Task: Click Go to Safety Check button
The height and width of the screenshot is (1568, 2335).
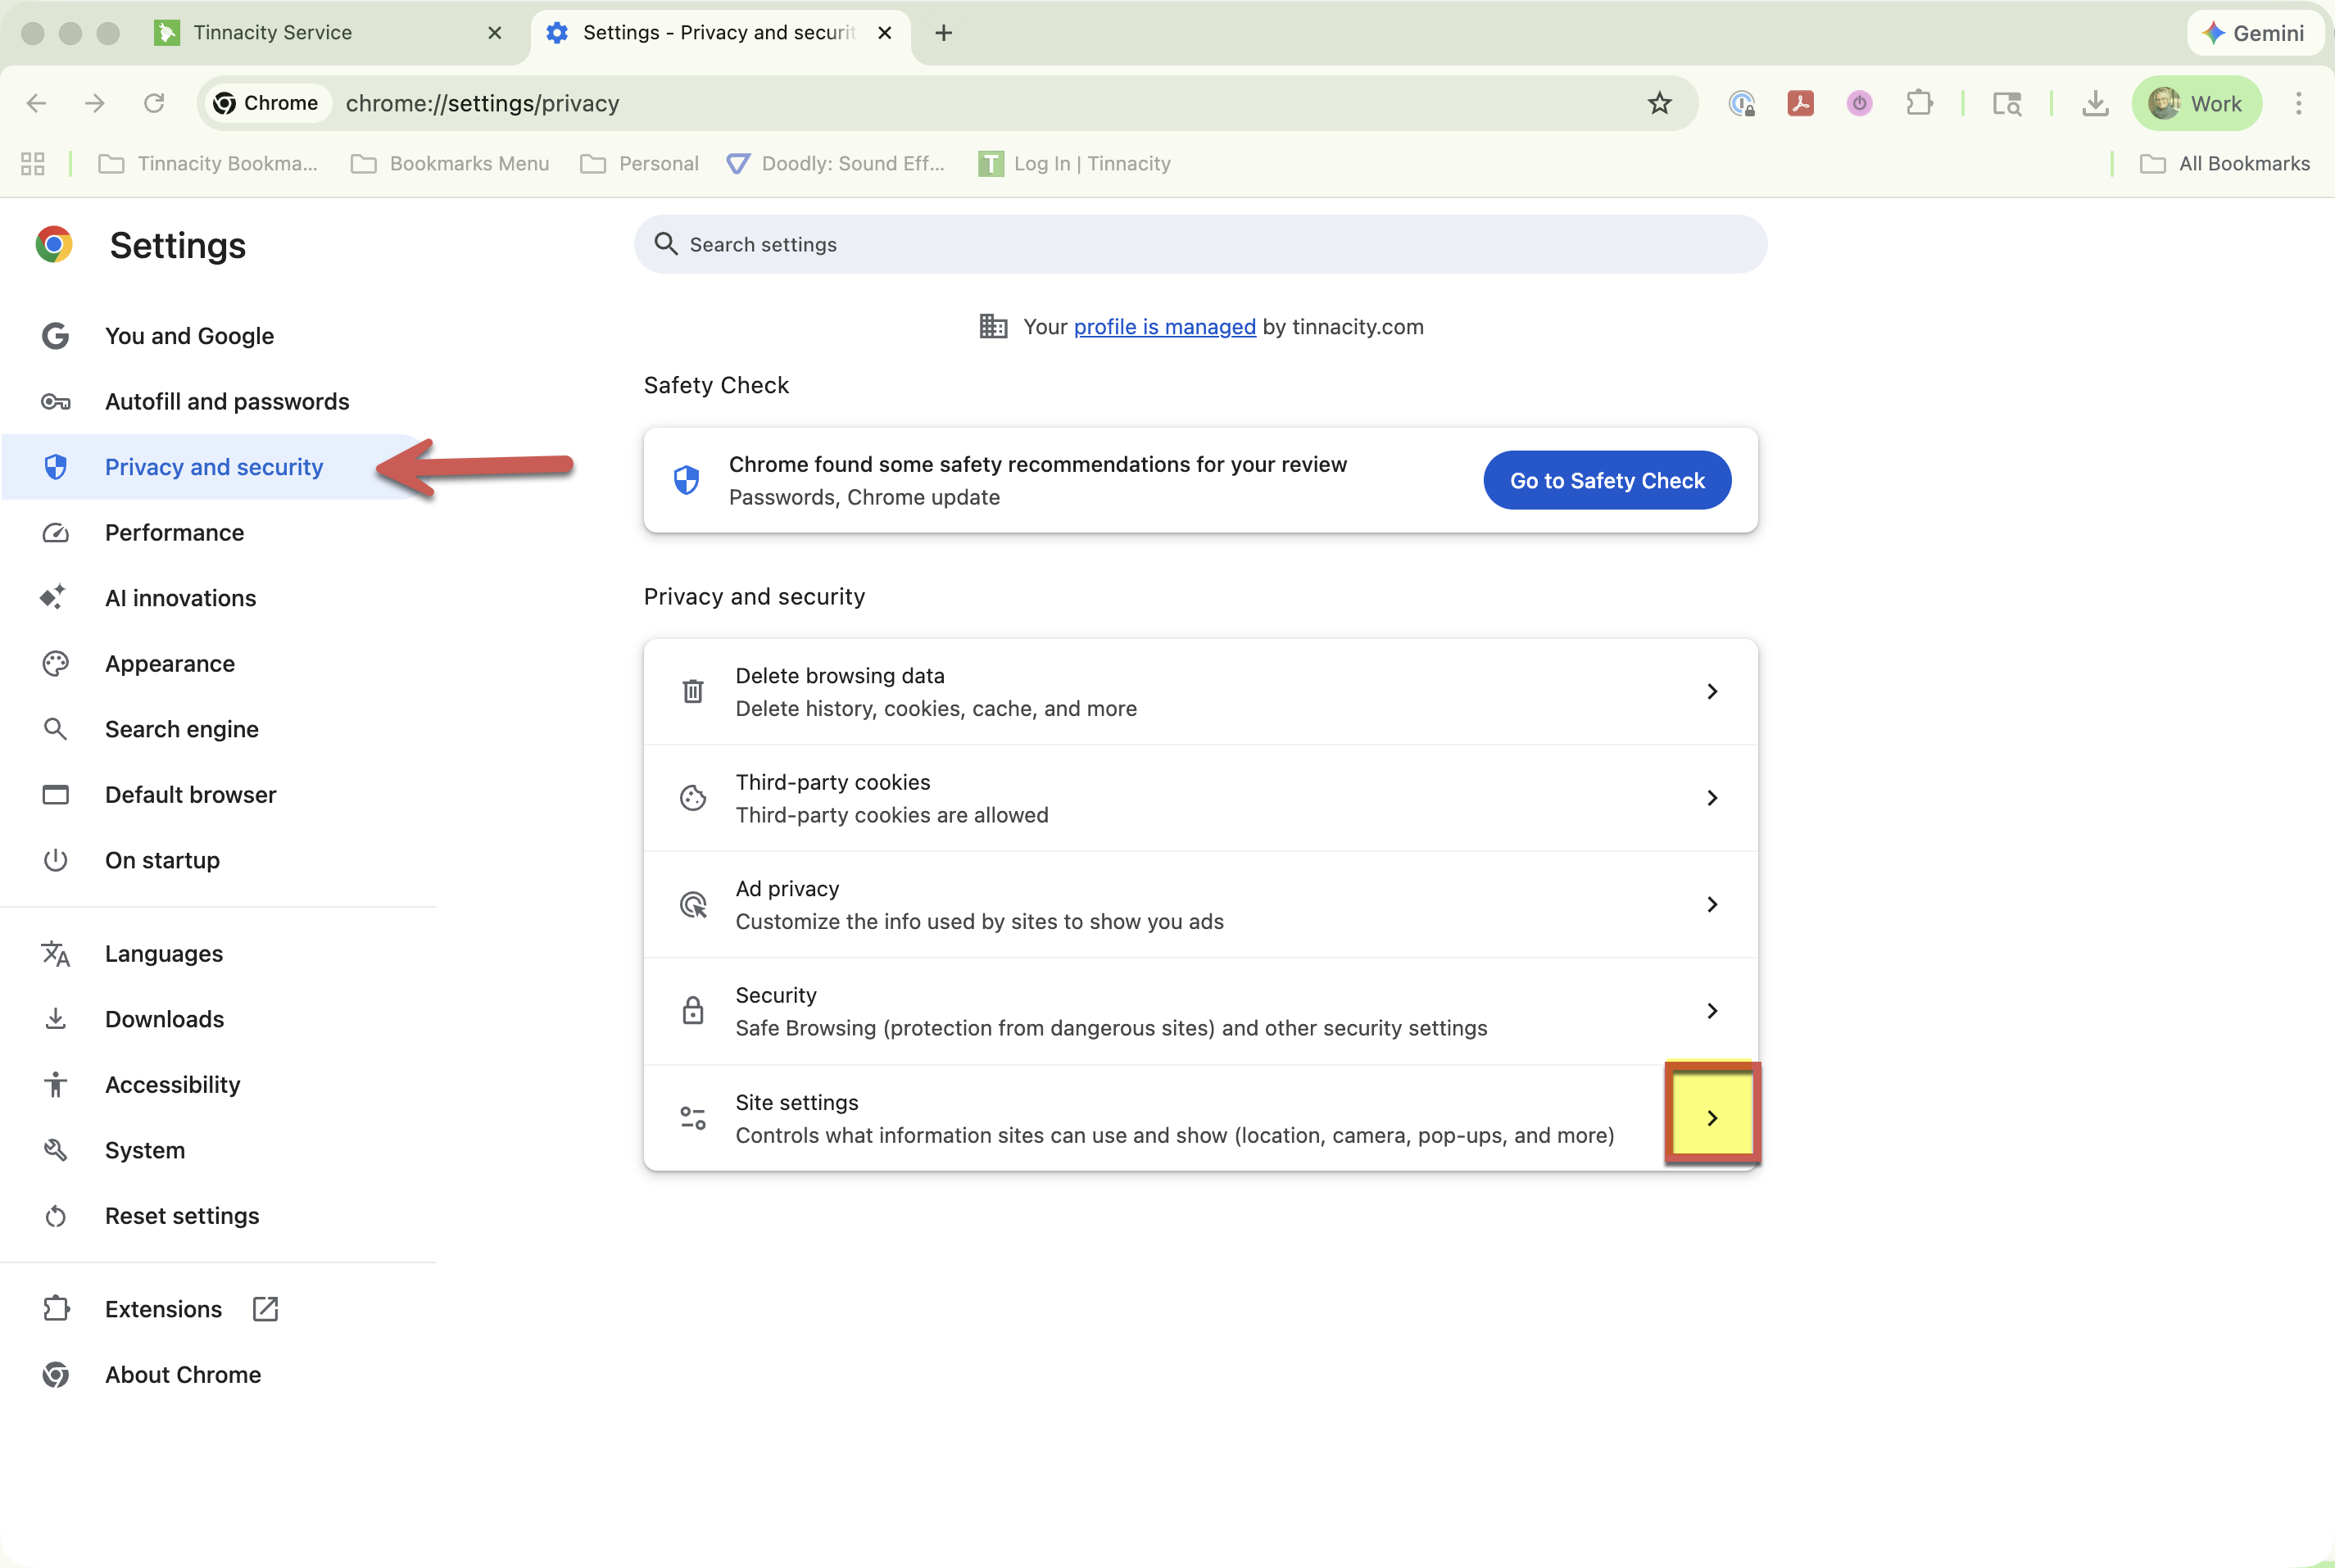Action: pos(1606,480)
